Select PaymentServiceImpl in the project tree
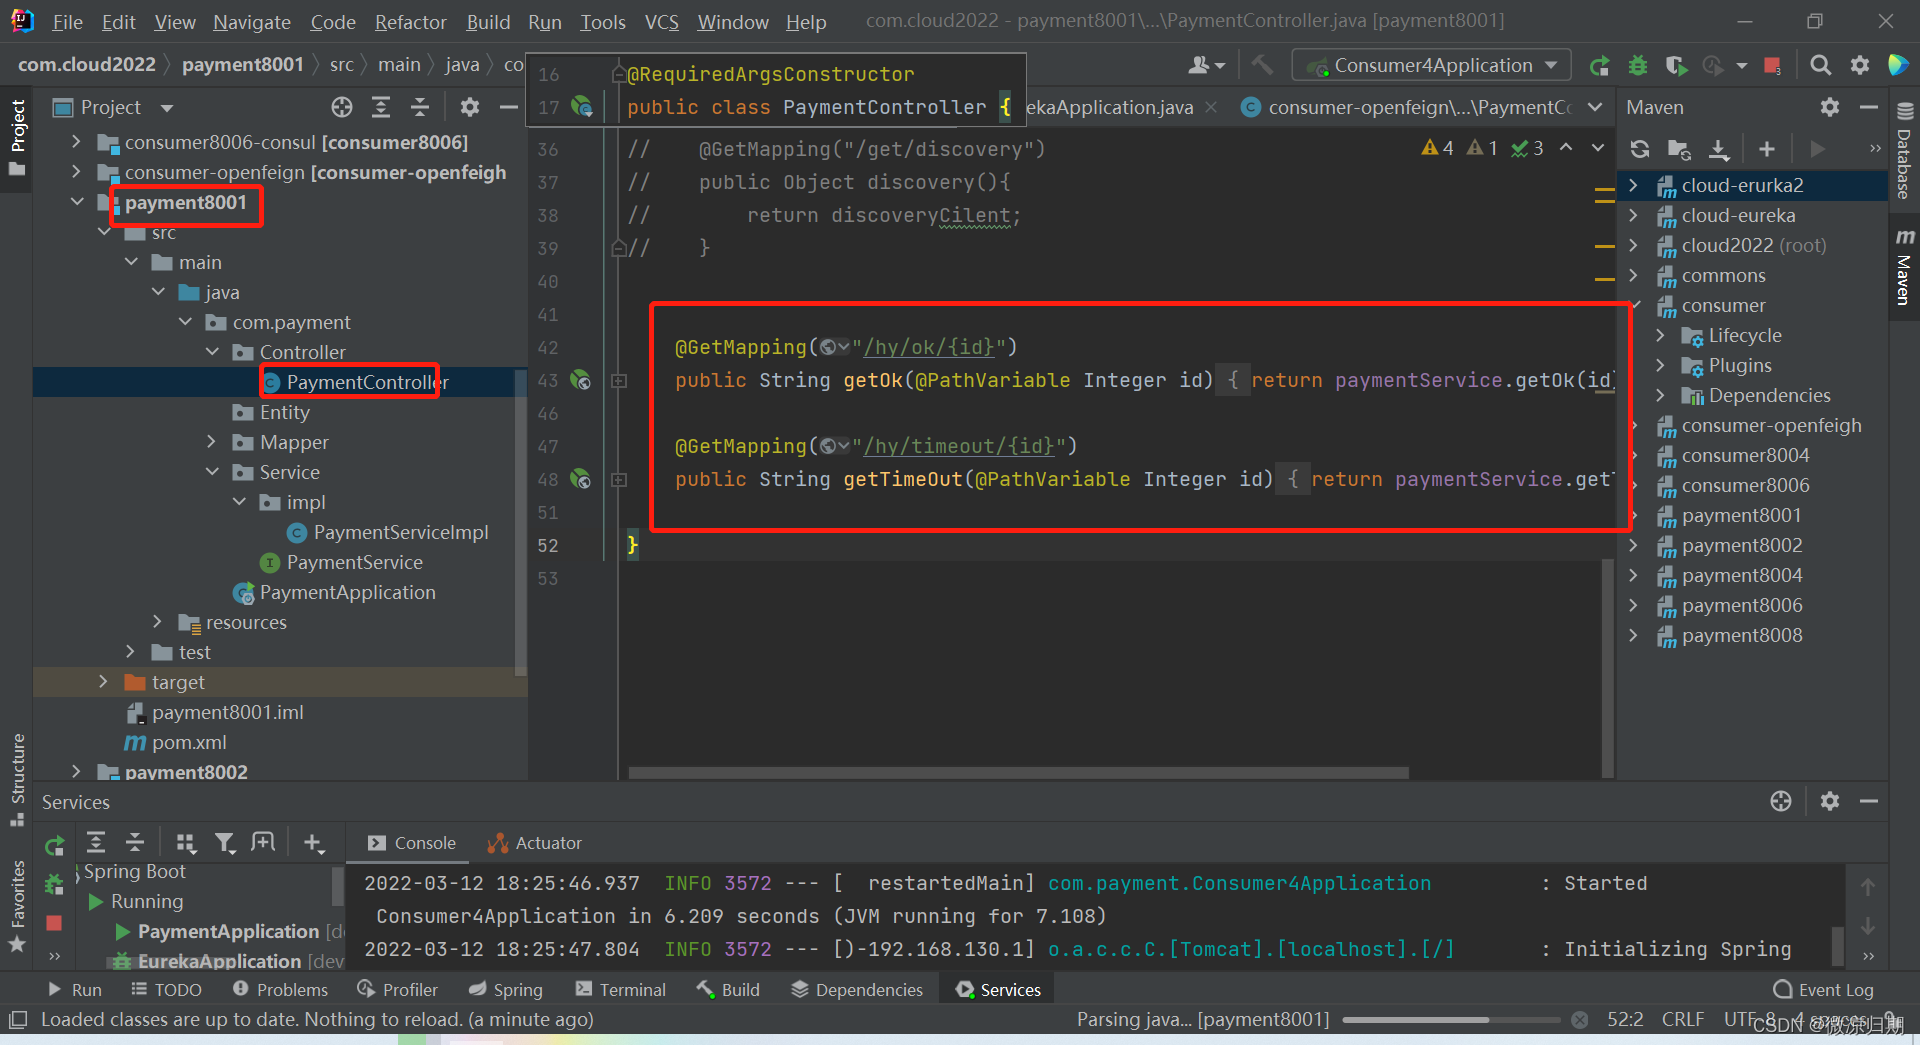 387,532
